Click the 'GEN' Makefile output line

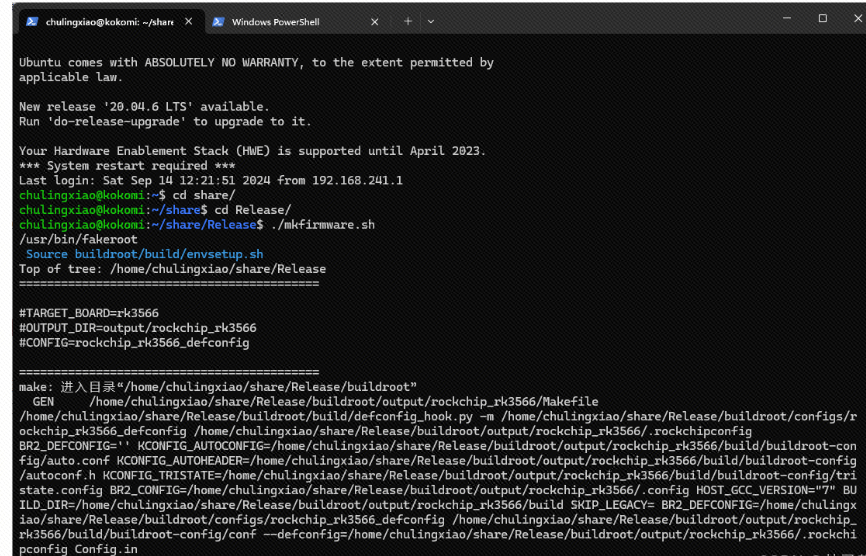[315, 402]
